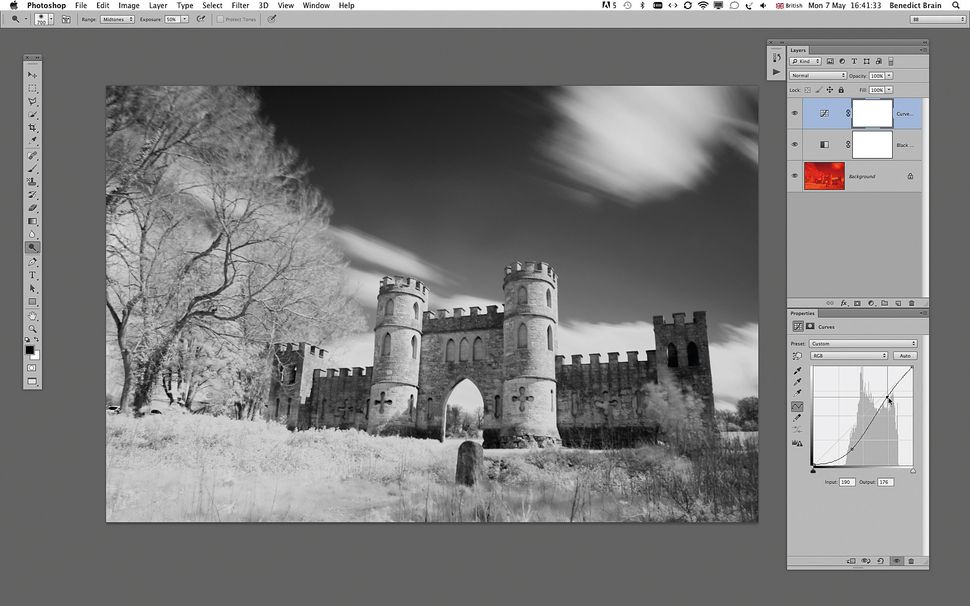Click the delete adjustment trash icon
970x606 pixels.
click(911, 561)
